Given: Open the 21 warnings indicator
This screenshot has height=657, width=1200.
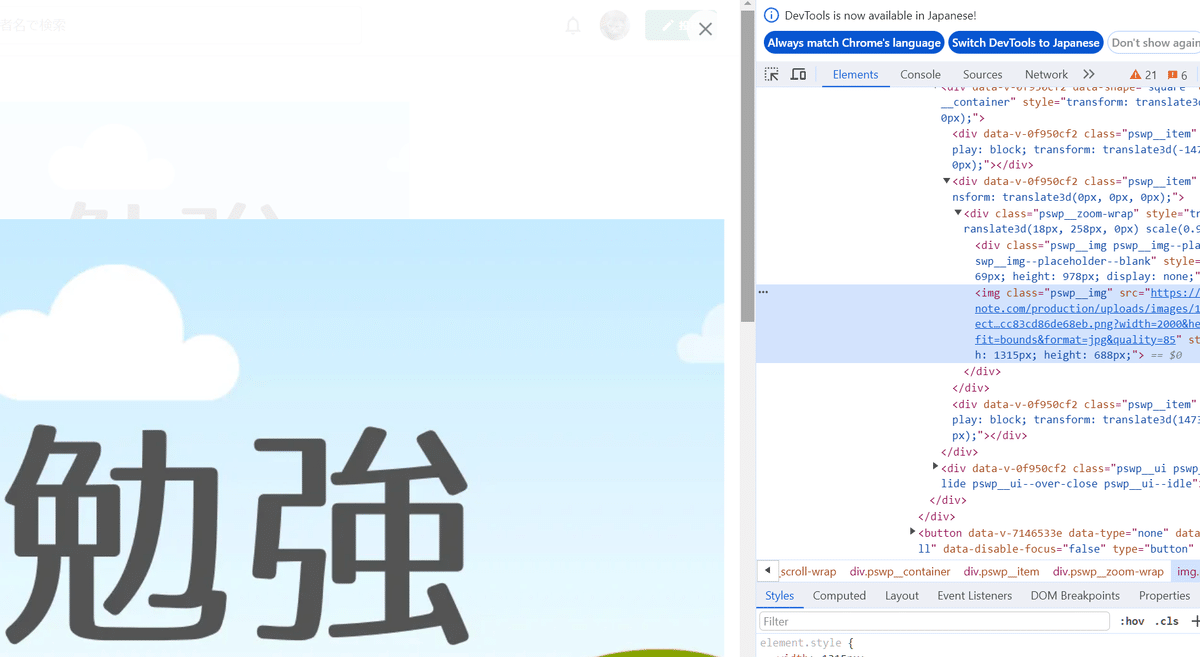Looking at the screenshot, I should coord(1143,75).
